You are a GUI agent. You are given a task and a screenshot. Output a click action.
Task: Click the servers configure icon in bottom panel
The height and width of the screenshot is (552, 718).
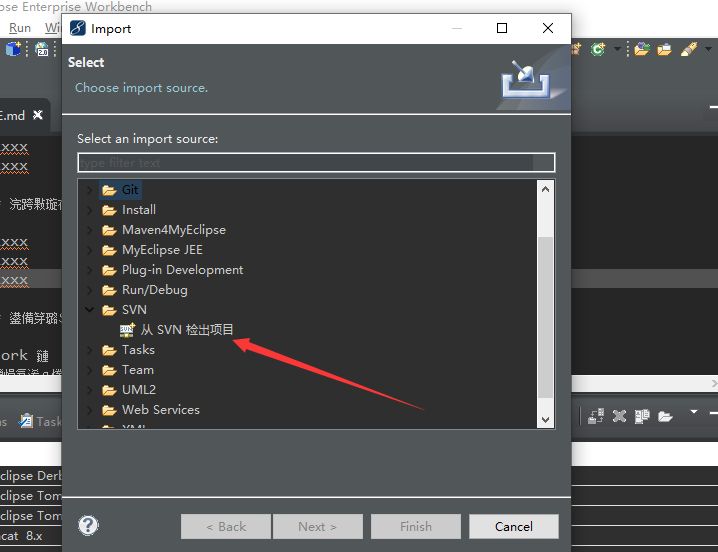596,416
